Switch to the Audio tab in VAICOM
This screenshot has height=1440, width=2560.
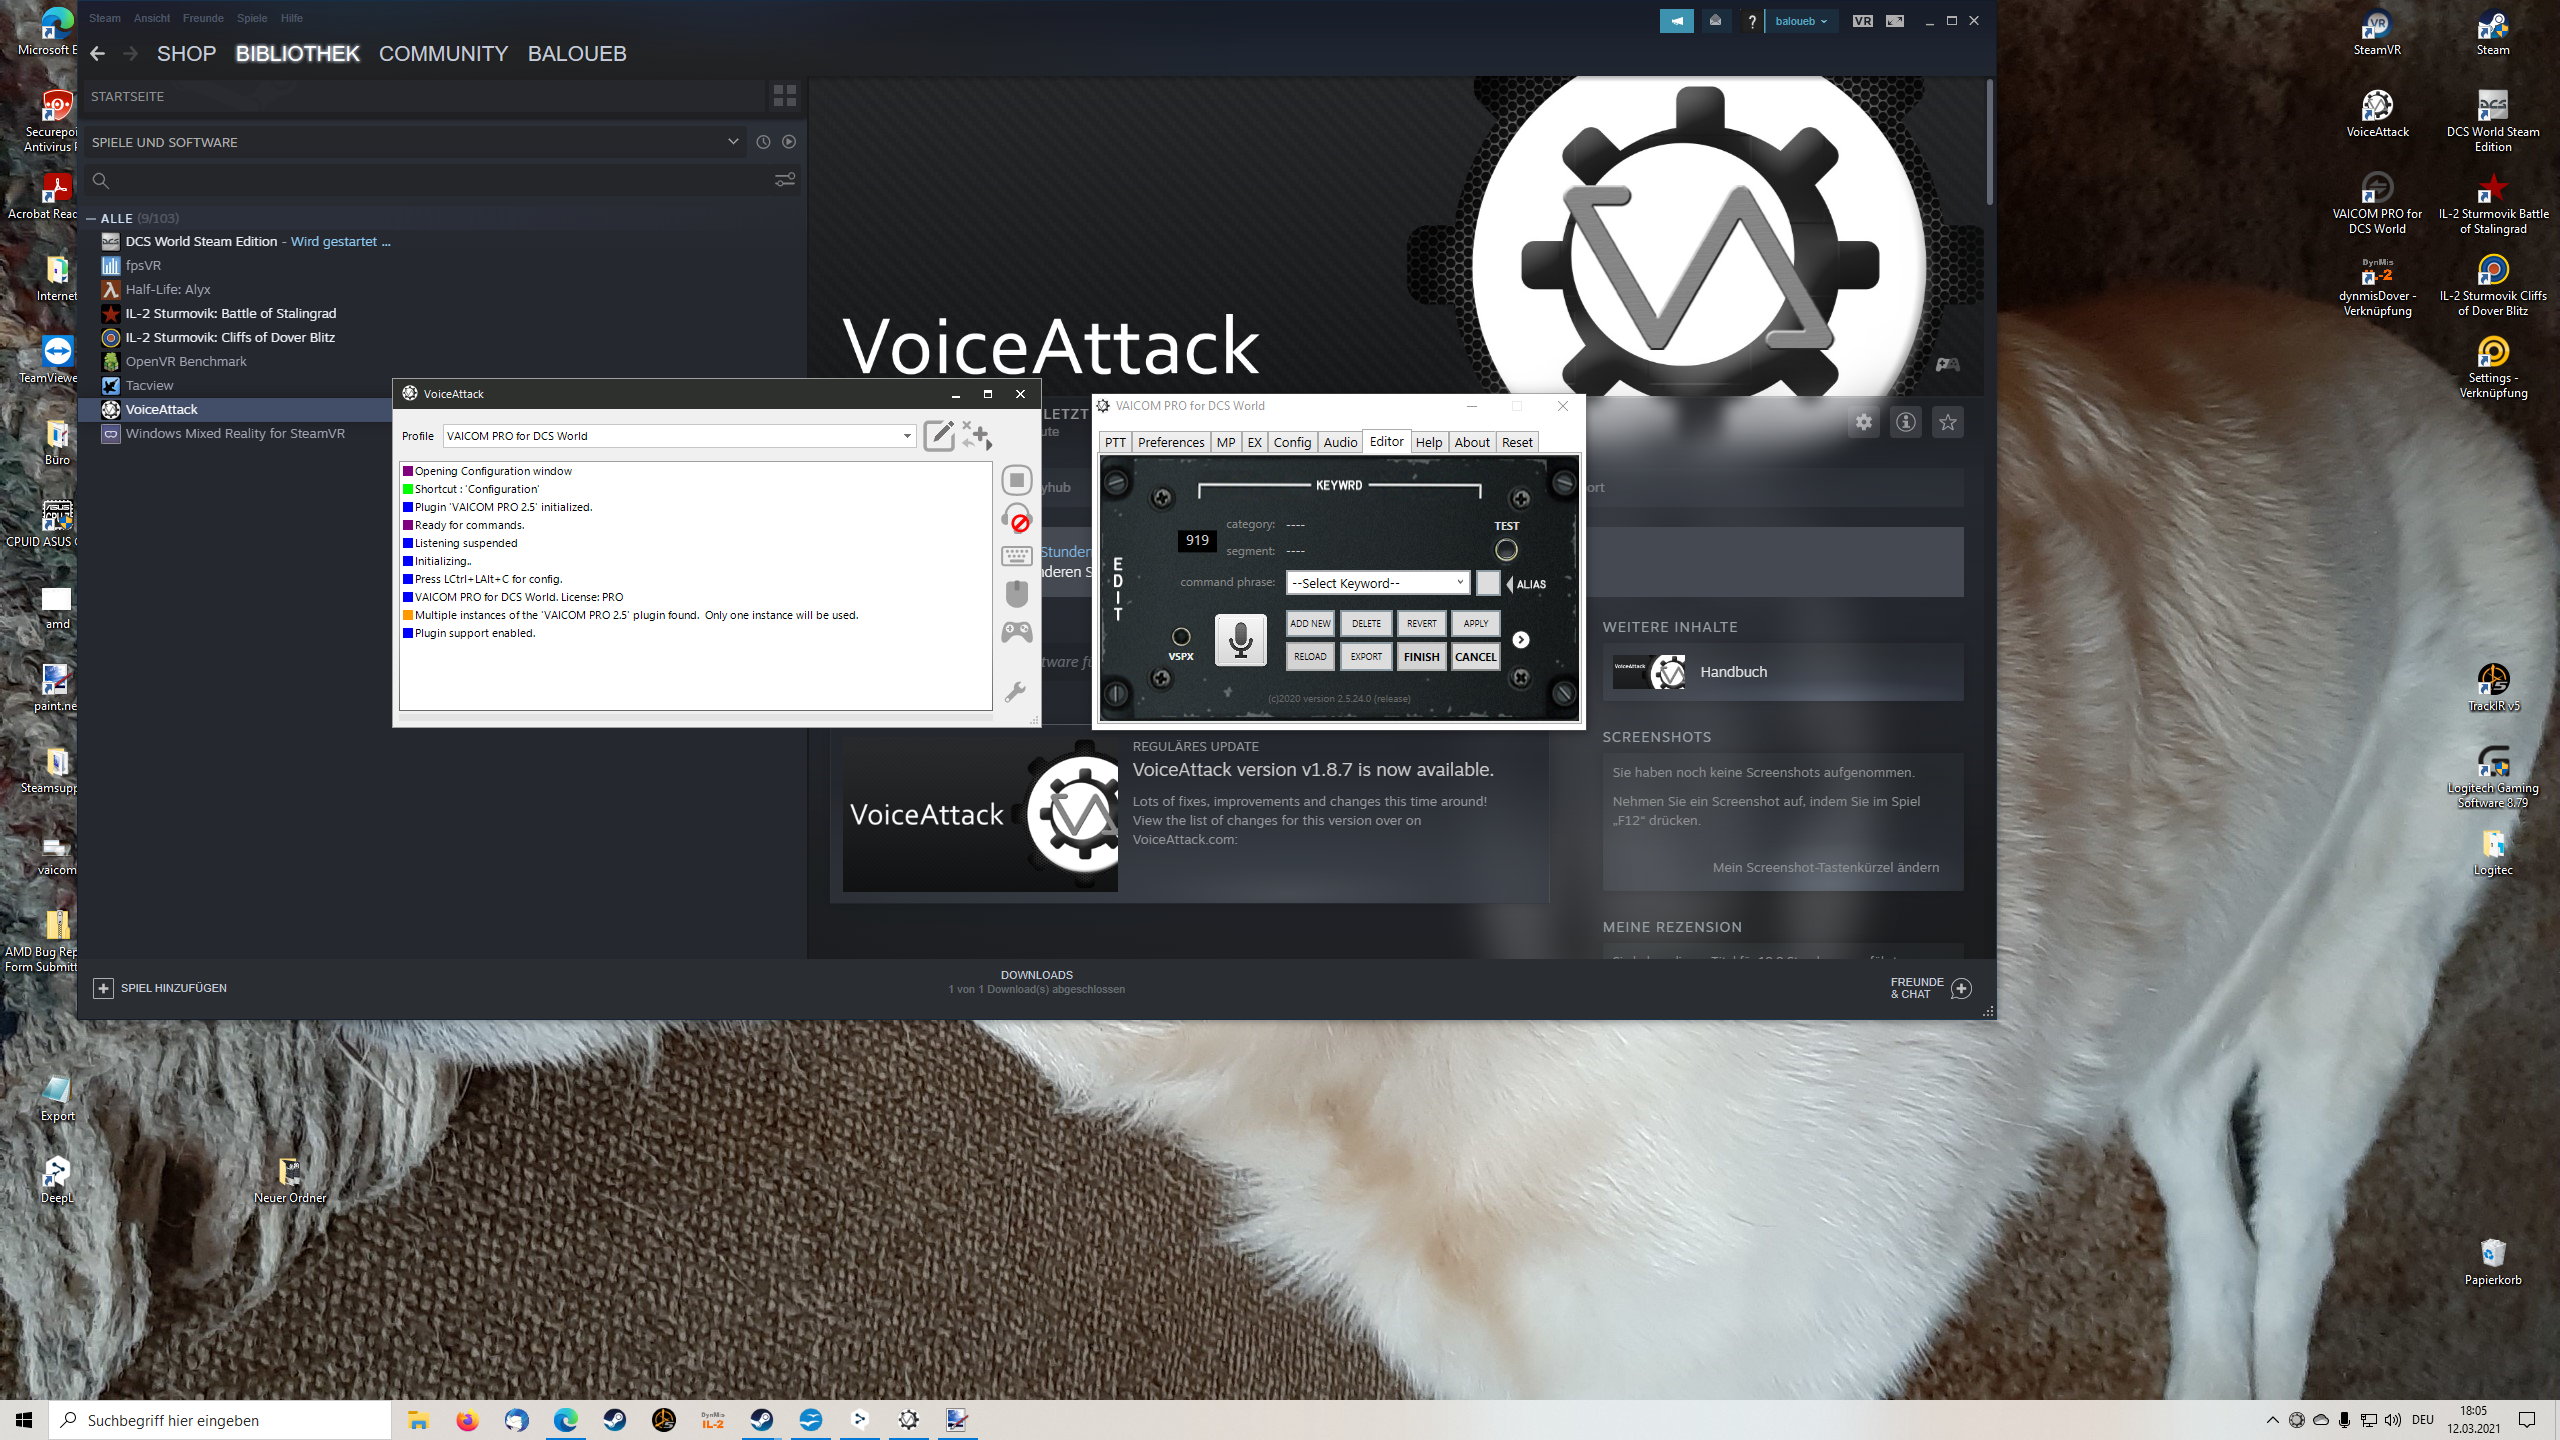tap(1340, 443)
